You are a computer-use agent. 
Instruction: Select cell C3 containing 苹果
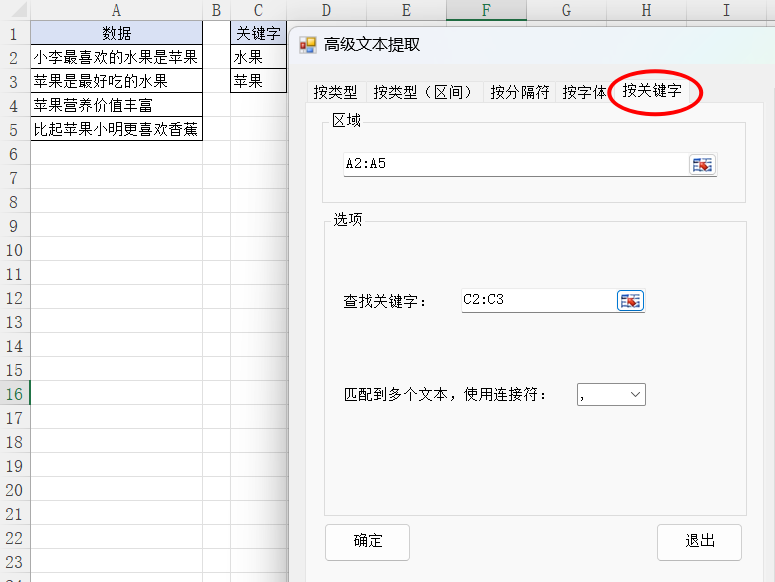click(258, 81)
